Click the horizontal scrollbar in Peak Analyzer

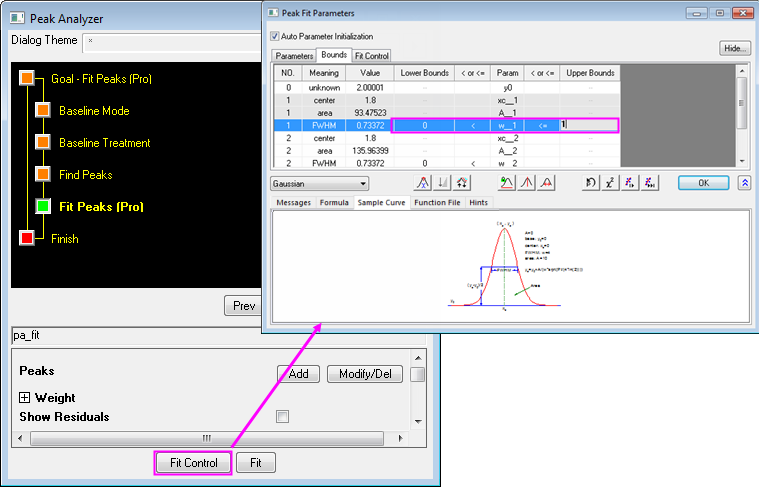coord(207,437)
